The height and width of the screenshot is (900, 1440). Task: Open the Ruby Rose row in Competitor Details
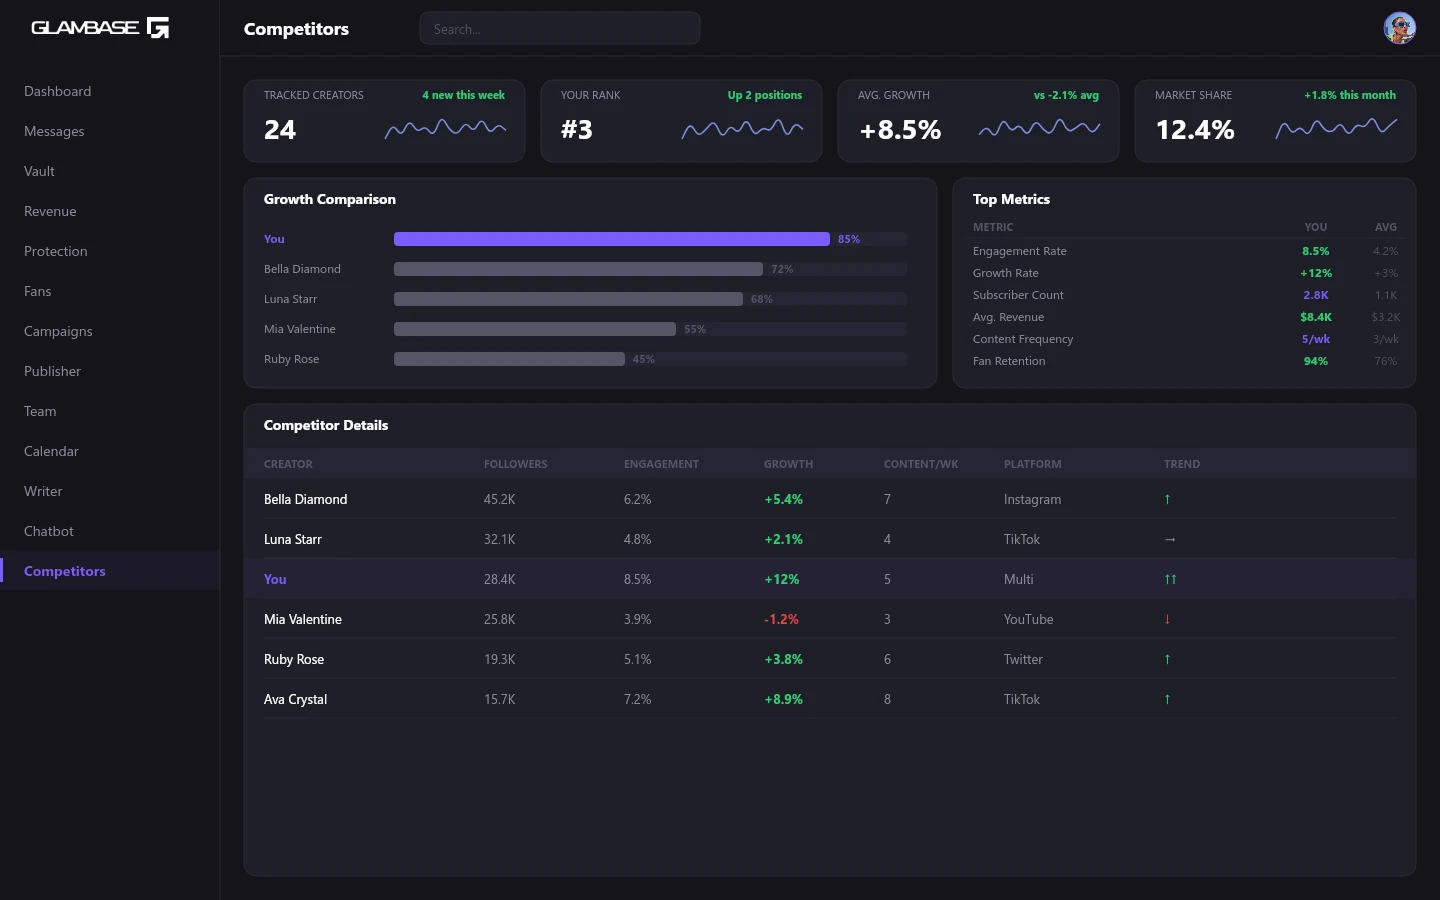[x=294, y=659]
